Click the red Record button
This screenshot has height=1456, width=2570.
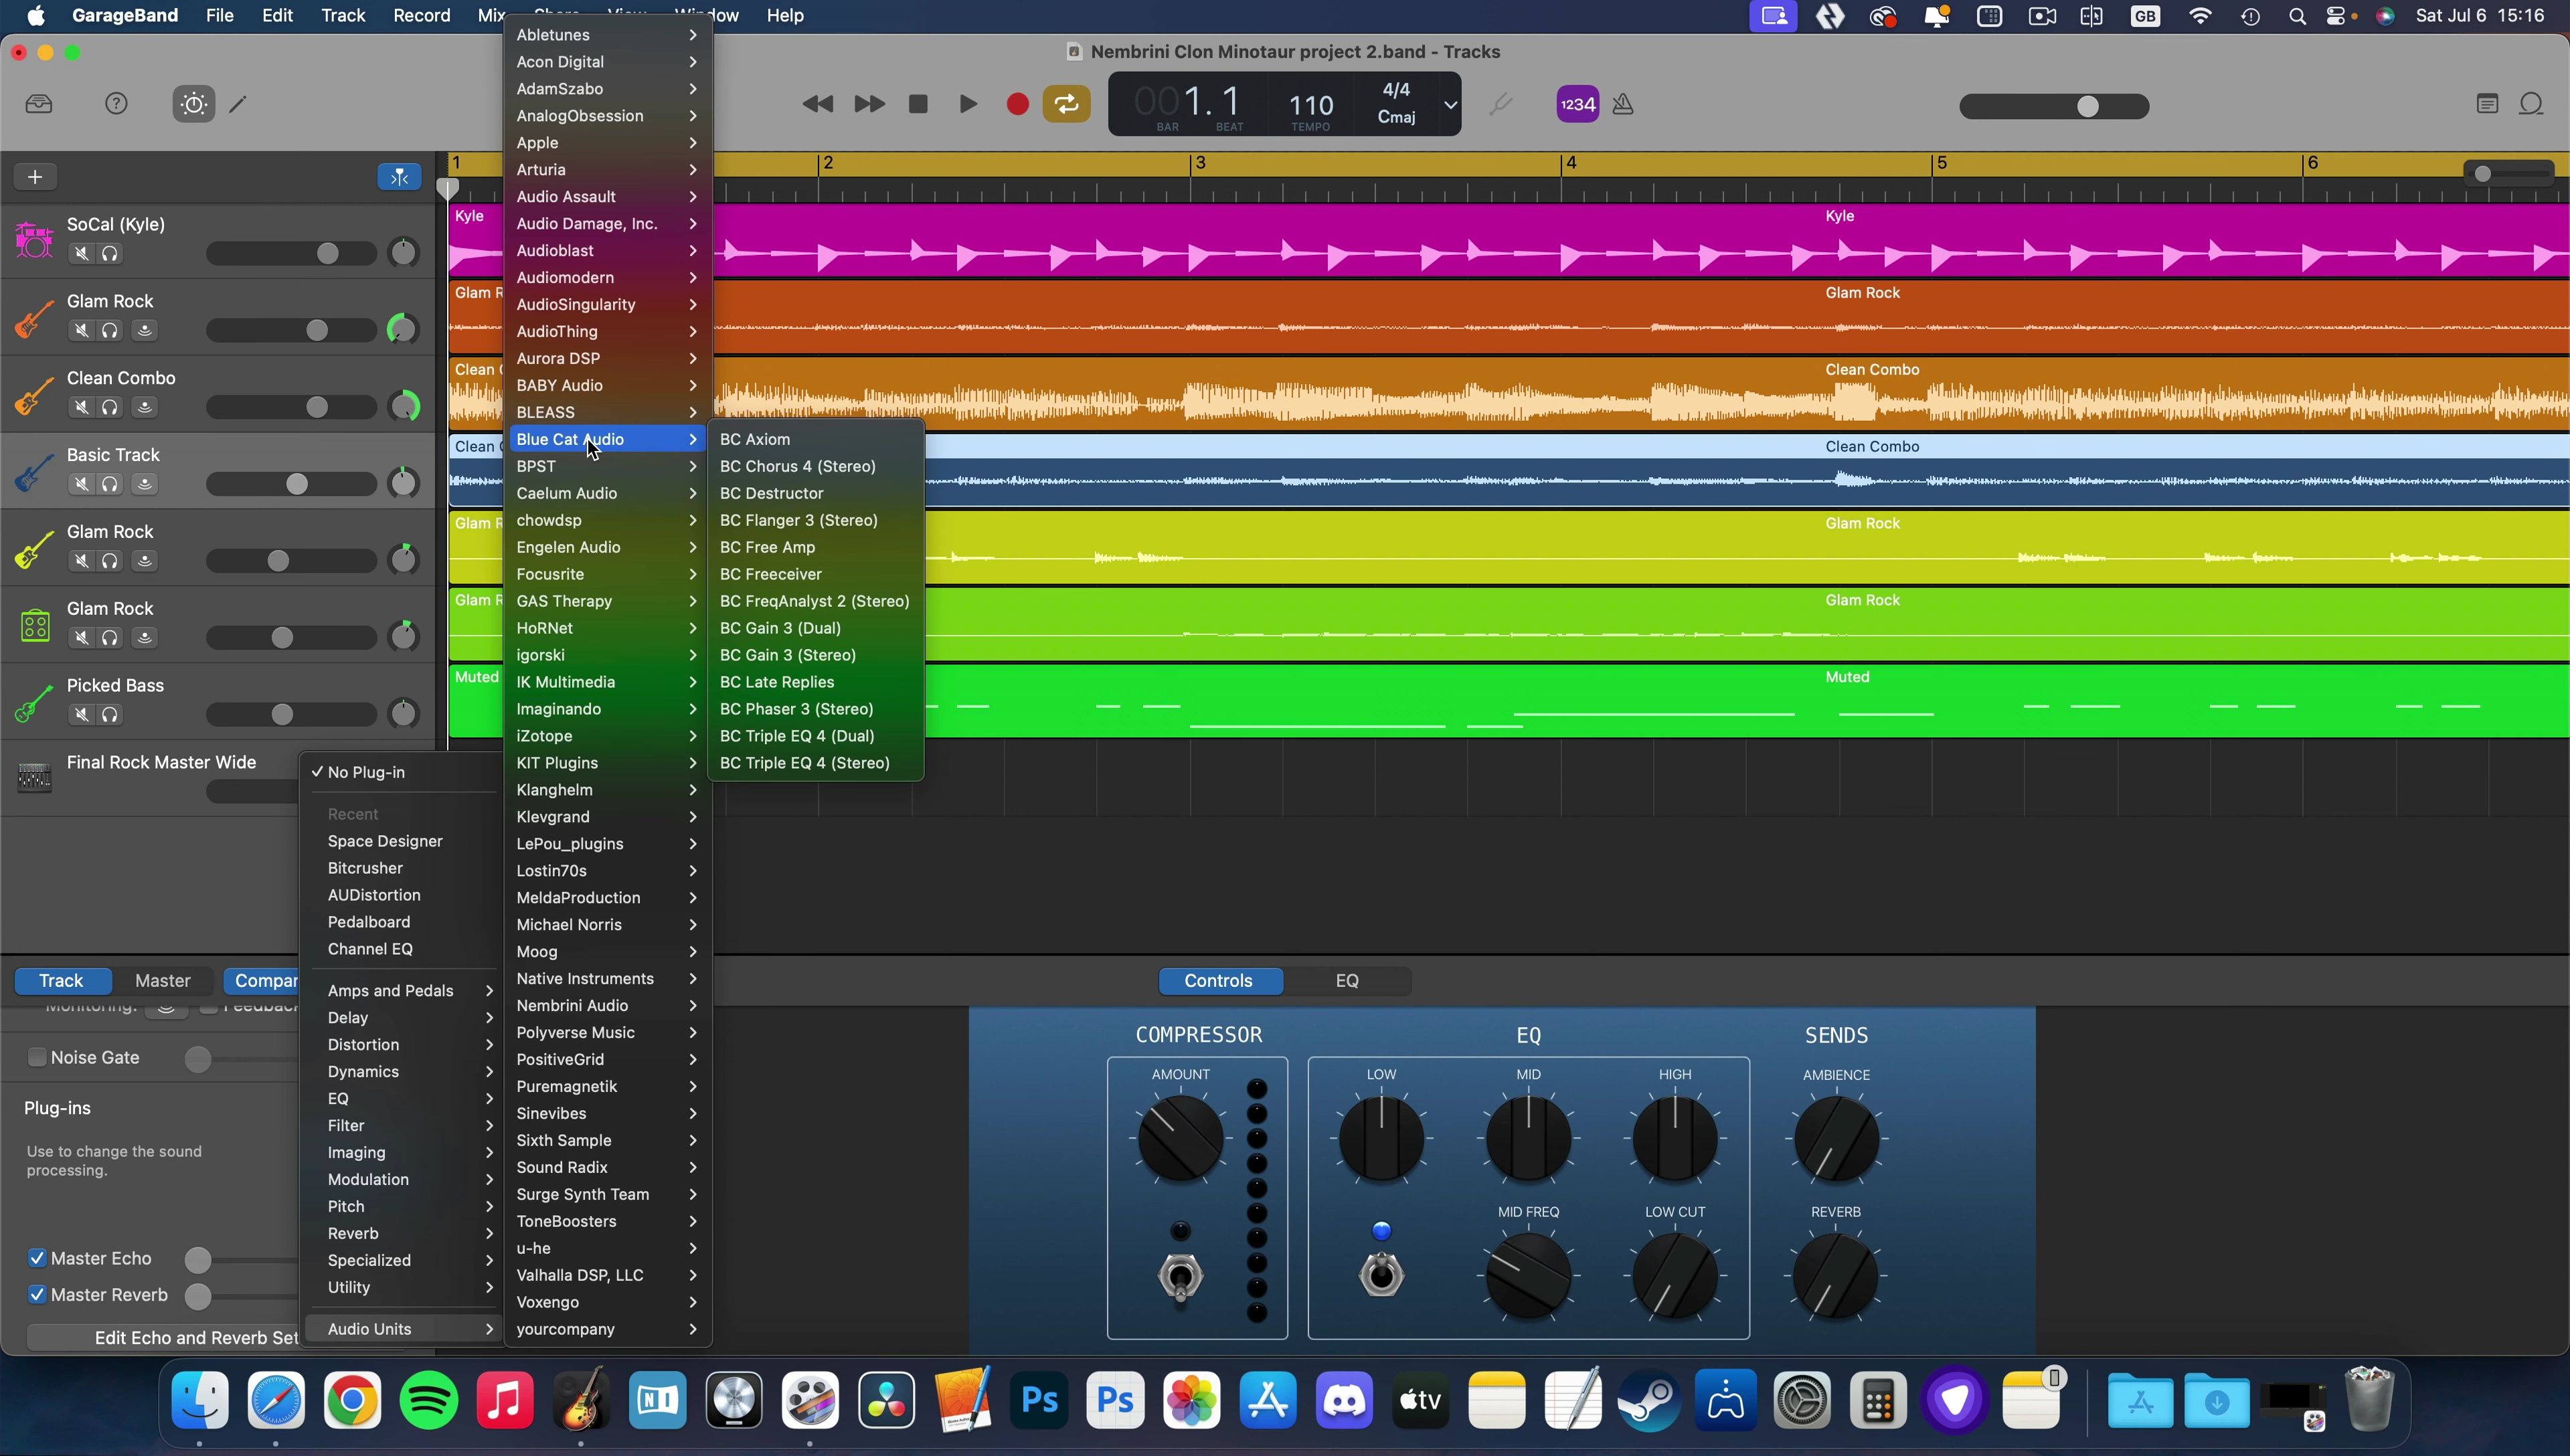(x=1017, y=104)
